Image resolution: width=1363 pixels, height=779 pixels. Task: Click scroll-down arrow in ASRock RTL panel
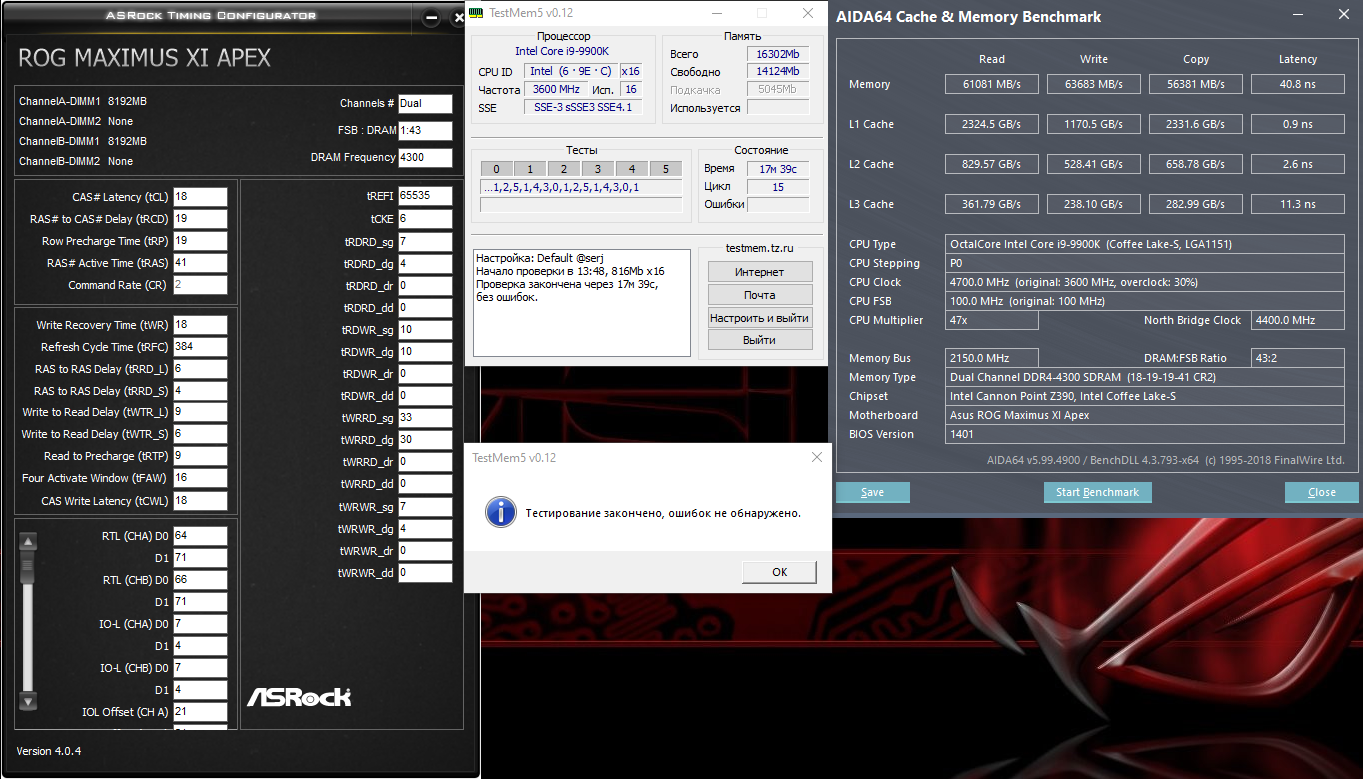[x=28, y=701]
